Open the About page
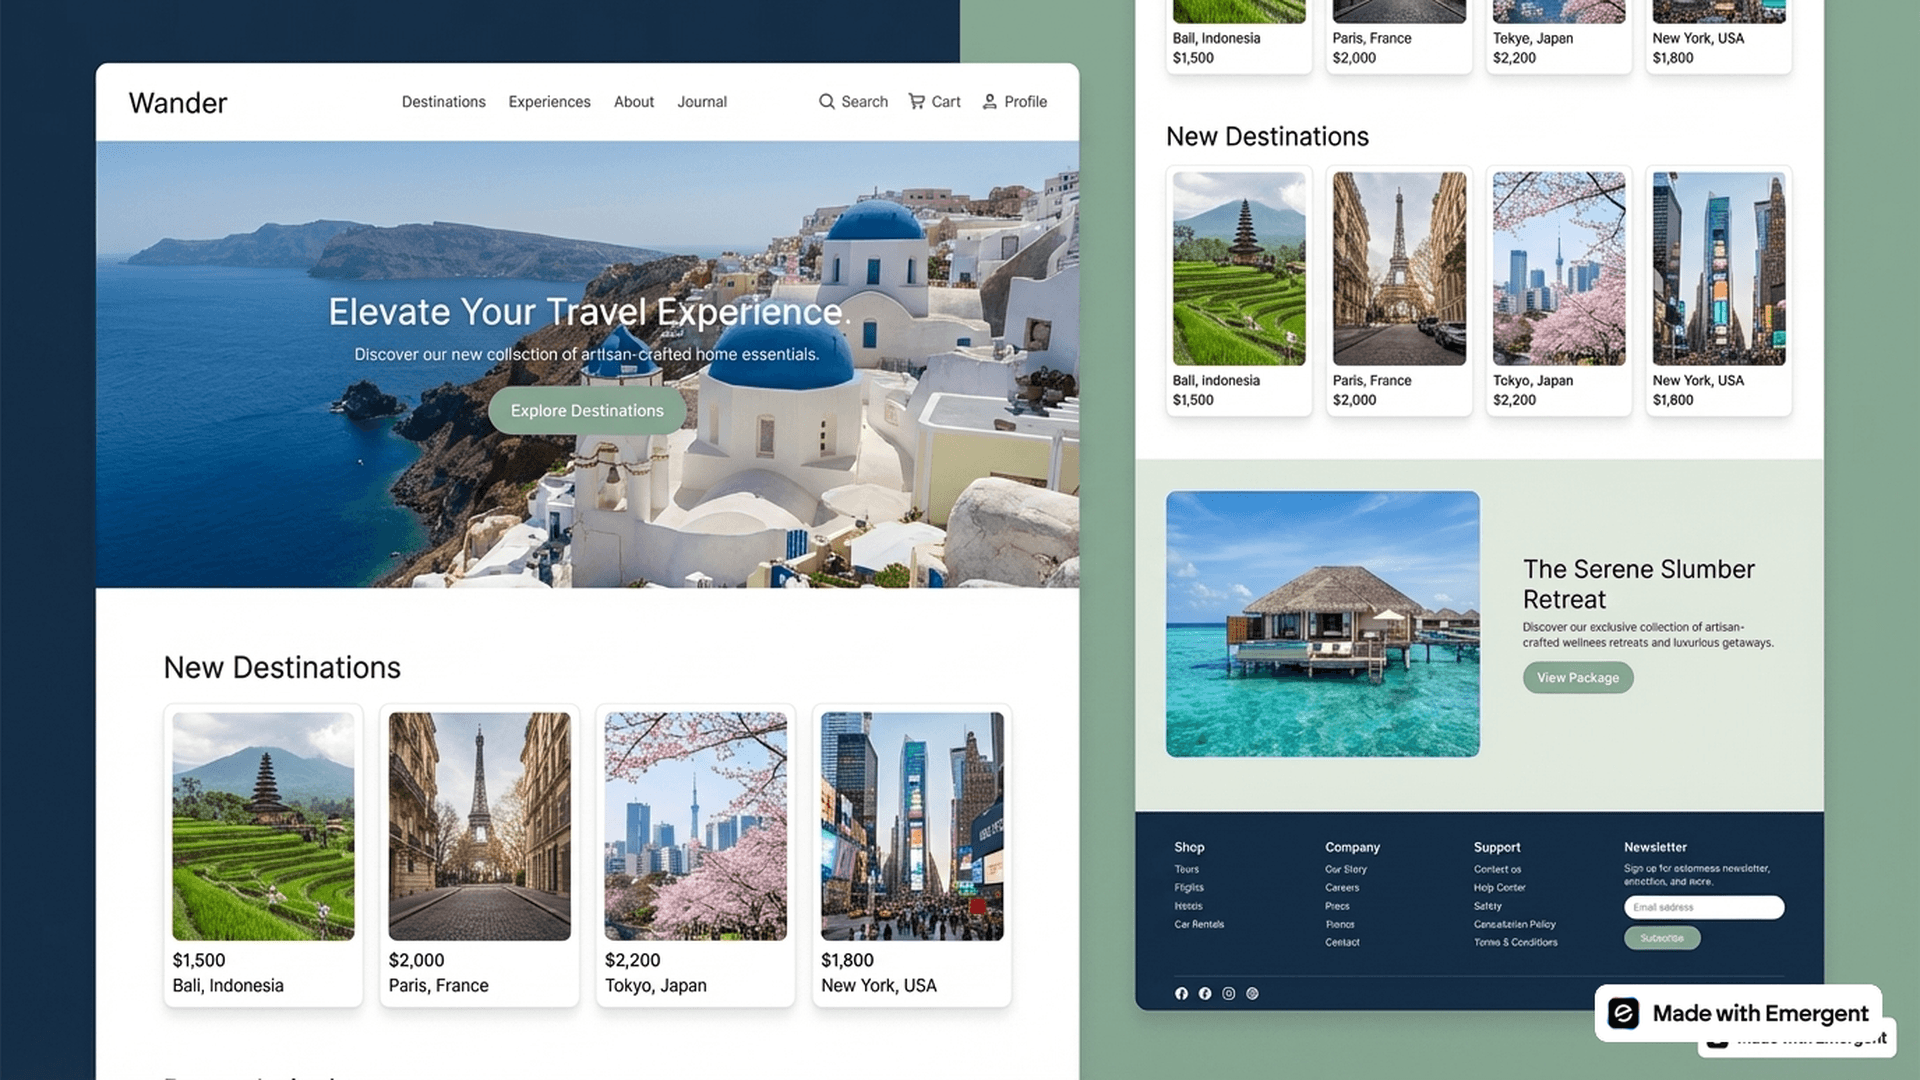Viewport: 1920px width, 1080px height. pyautogui.click(x=633, y=101)
